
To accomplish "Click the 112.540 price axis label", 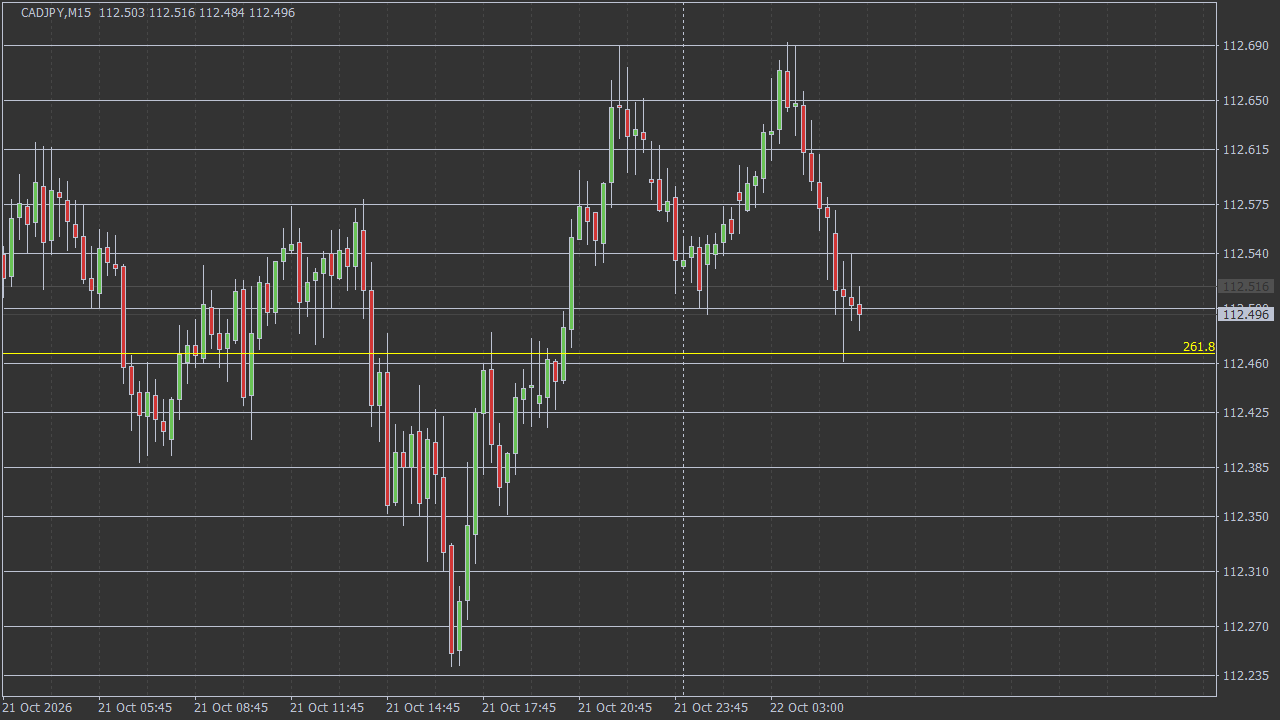I will point(1246,254).
